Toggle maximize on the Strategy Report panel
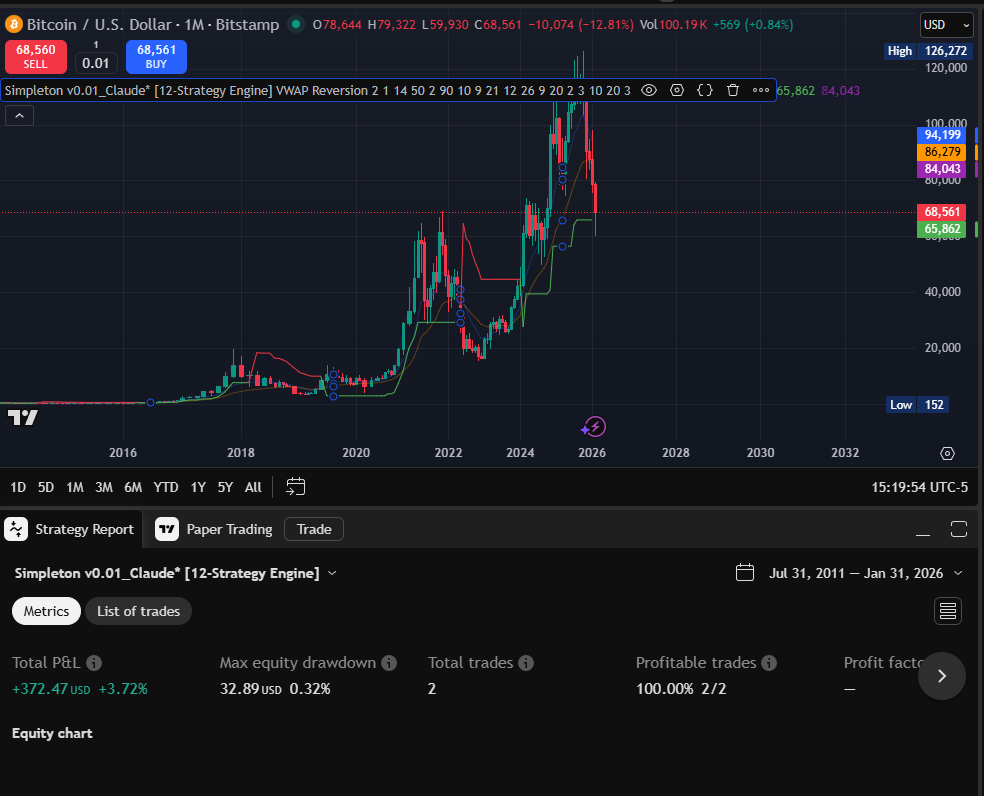Image resolution: width=984 pixels, height=796 pixels. coord(958,530)
